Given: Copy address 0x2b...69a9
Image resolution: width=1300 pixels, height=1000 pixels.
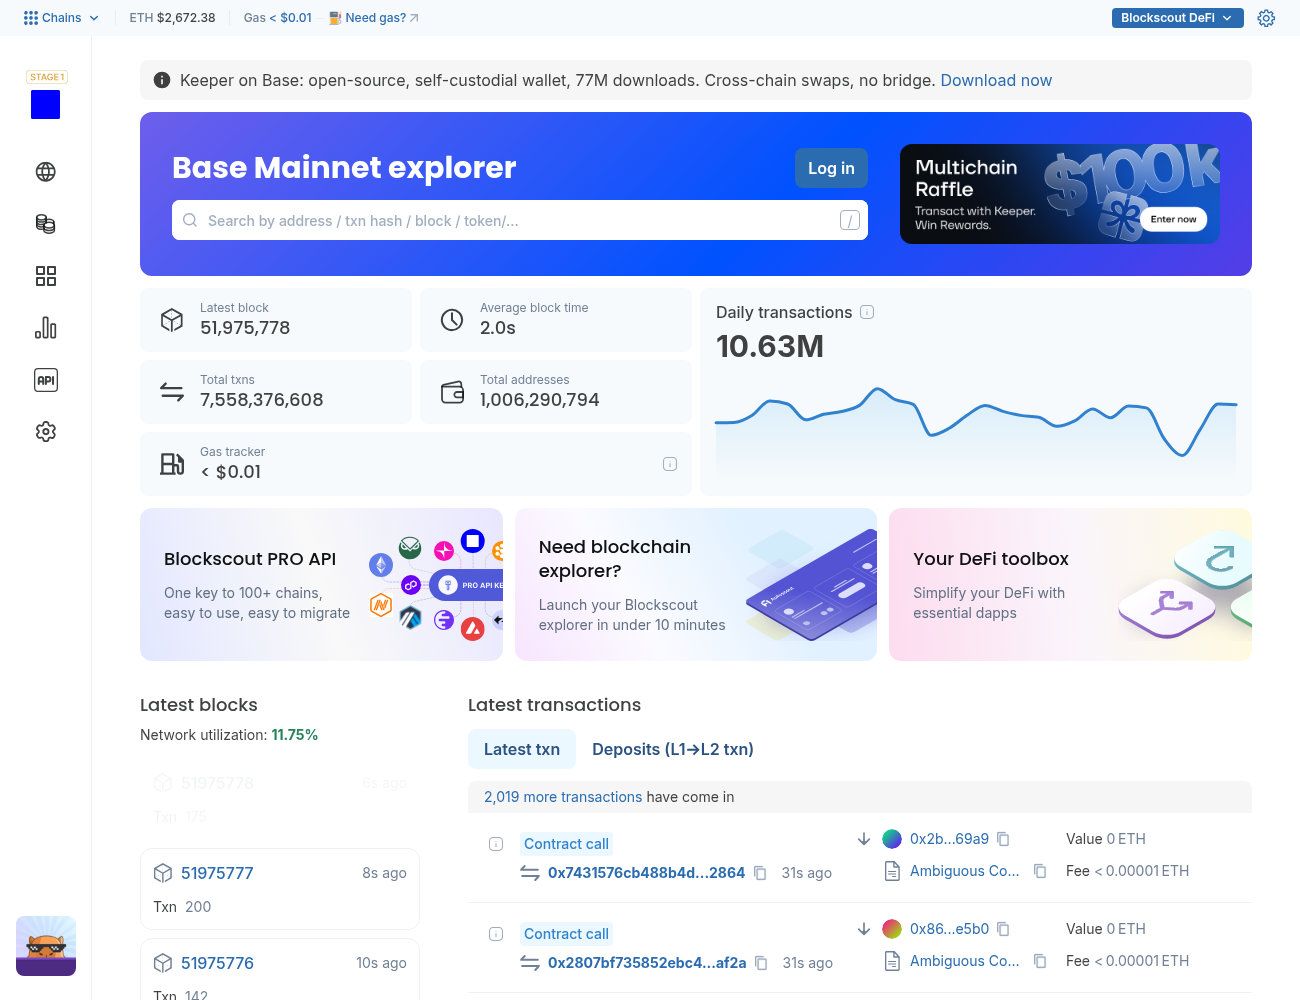Looking at the screenshot, I should [x=1003, y=839].
